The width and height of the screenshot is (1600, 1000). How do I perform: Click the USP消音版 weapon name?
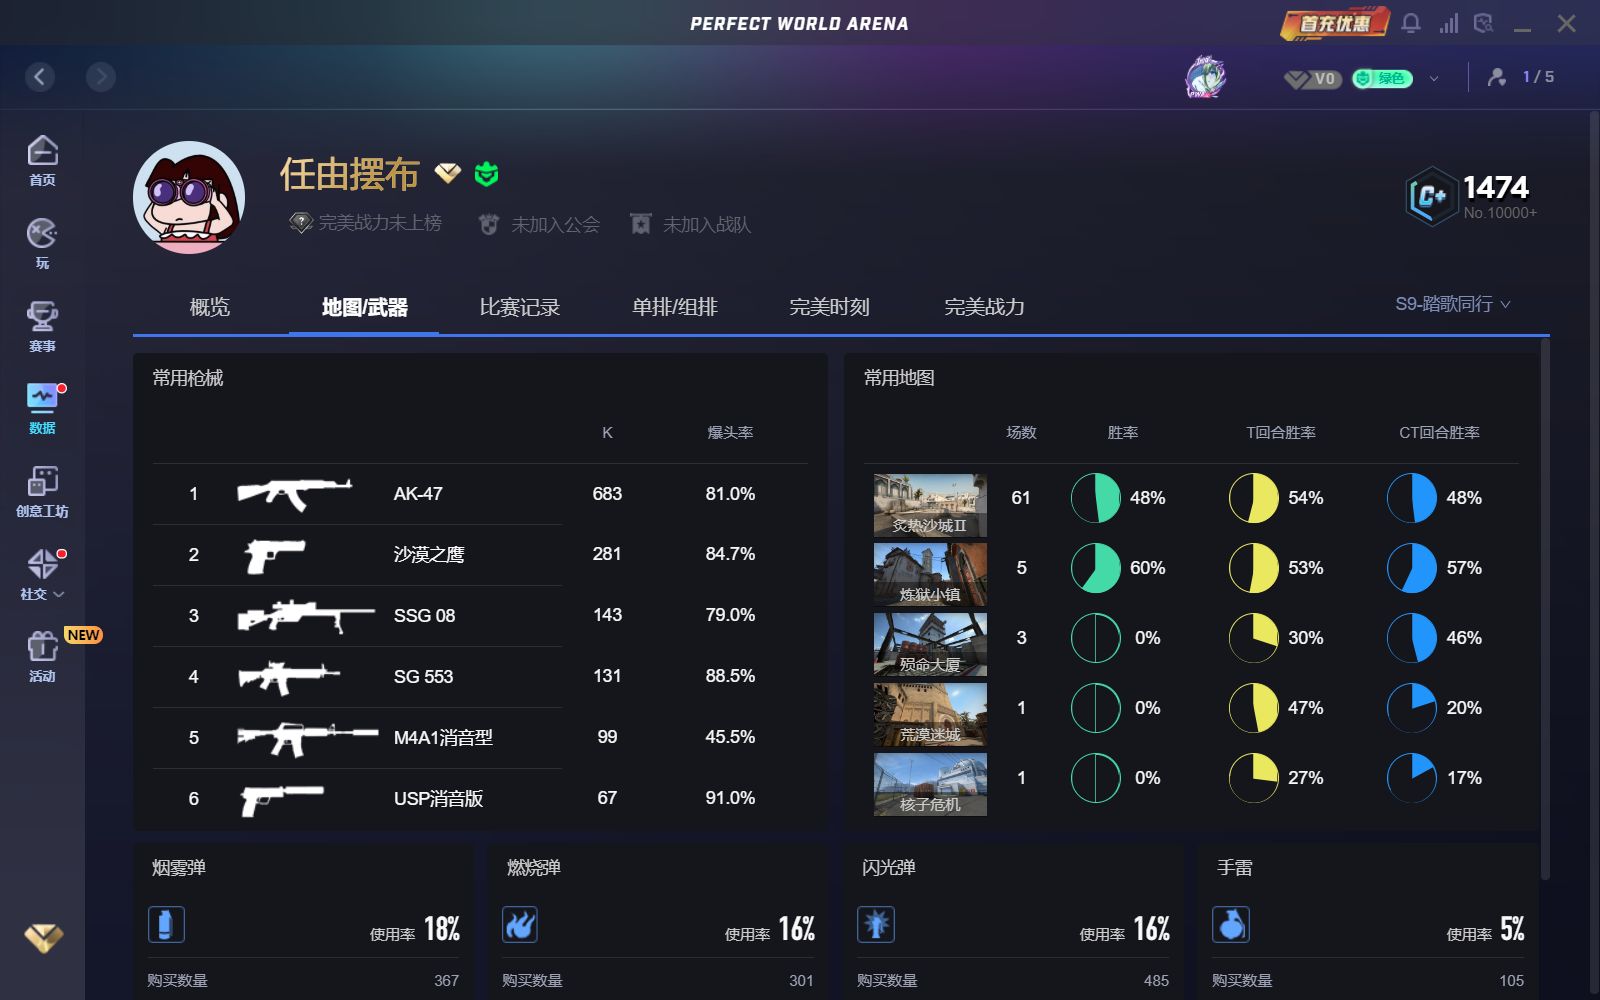click(x=438, y=799)
